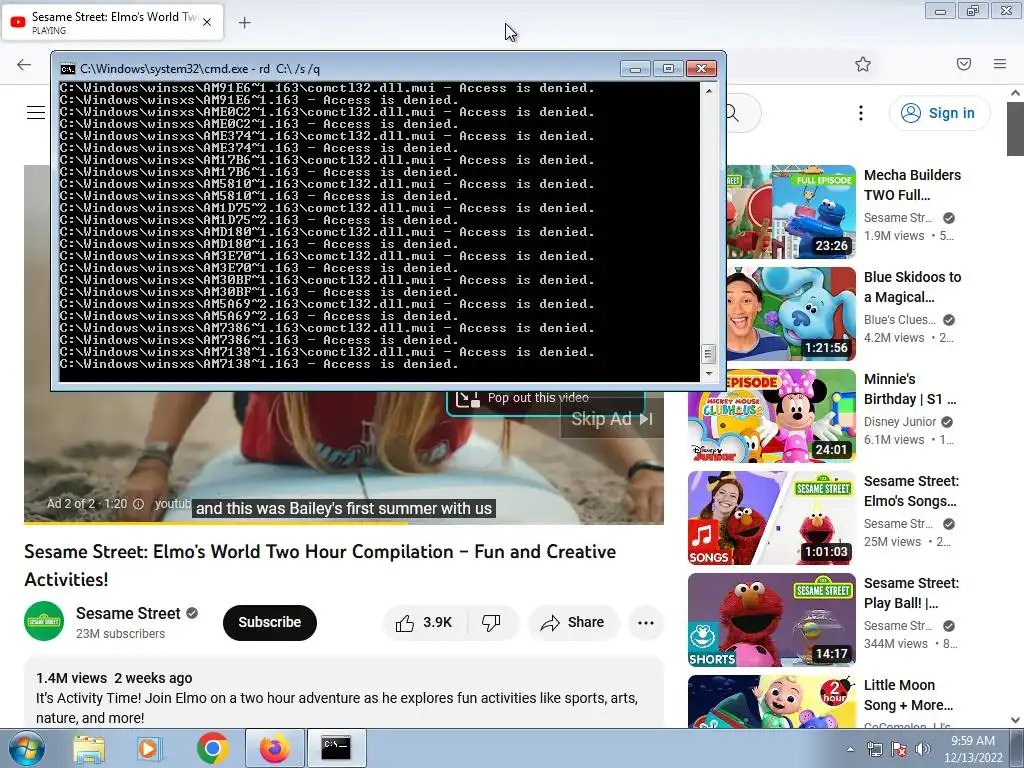The height and width of the screenshot is (768, 1024).
Task: Open Sesame Street: Play Ball! title
Action: point(911,593)
